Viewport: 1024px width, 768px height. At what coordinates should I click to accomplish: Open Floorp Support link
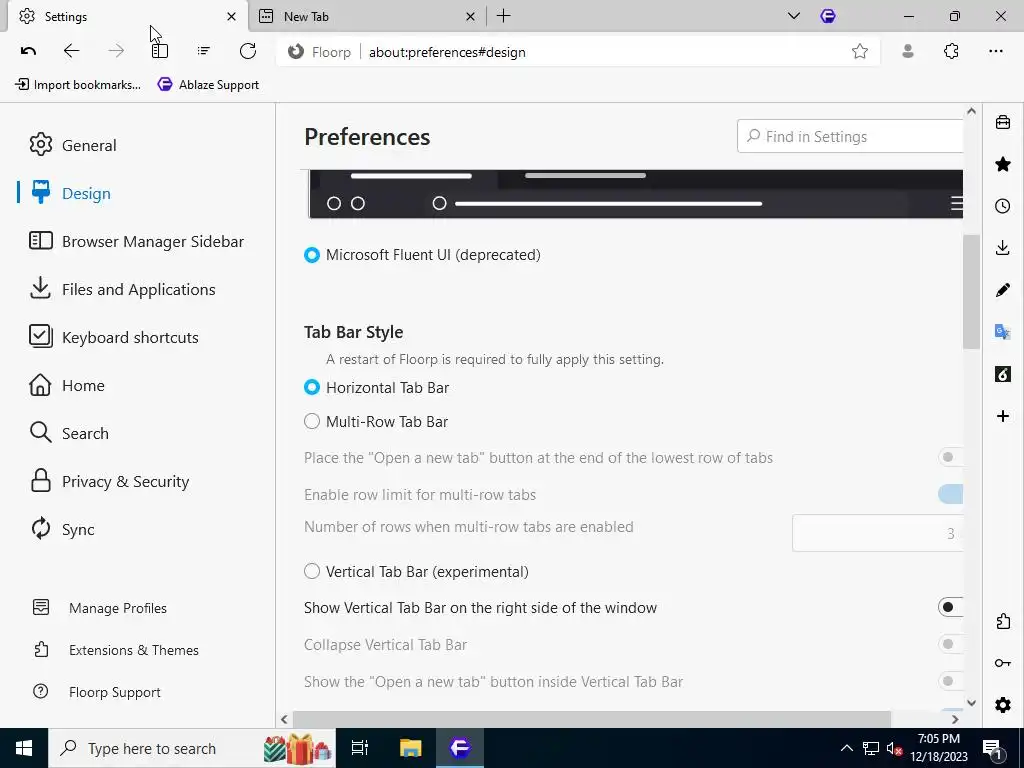[x=97, y=692]
